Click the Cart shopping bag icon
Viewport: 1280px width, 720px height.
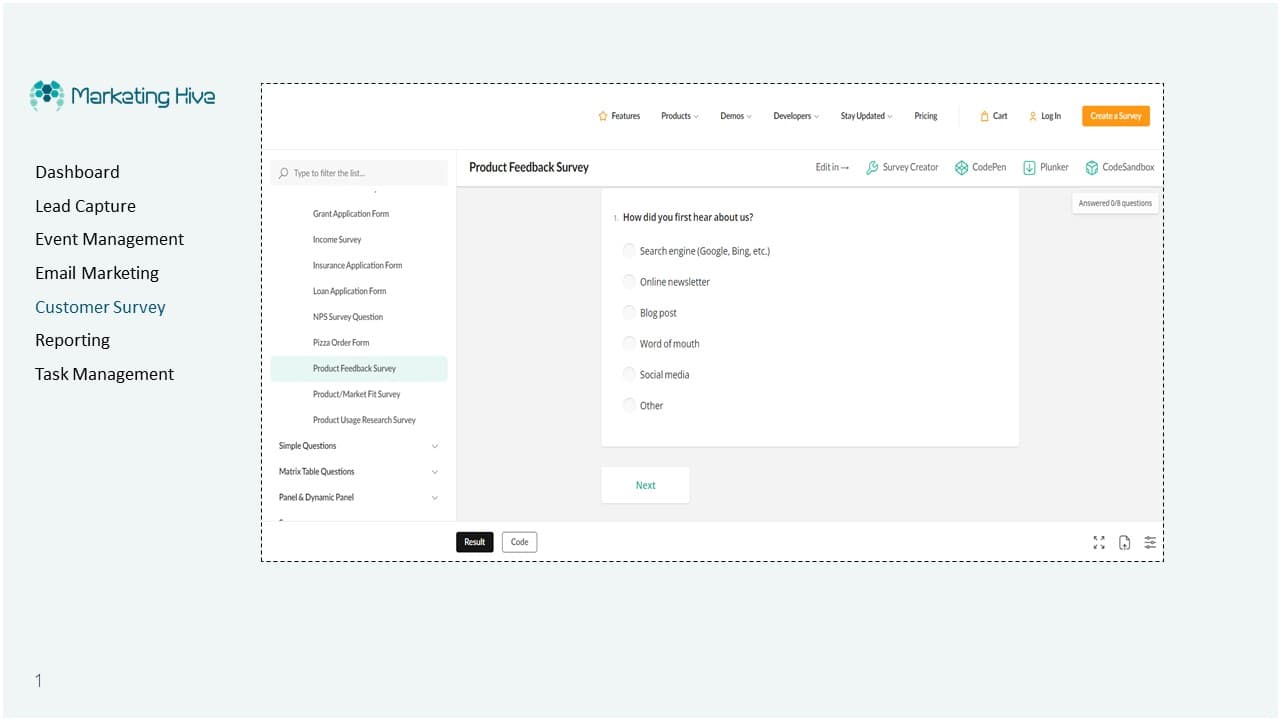[x=985, y=116]
